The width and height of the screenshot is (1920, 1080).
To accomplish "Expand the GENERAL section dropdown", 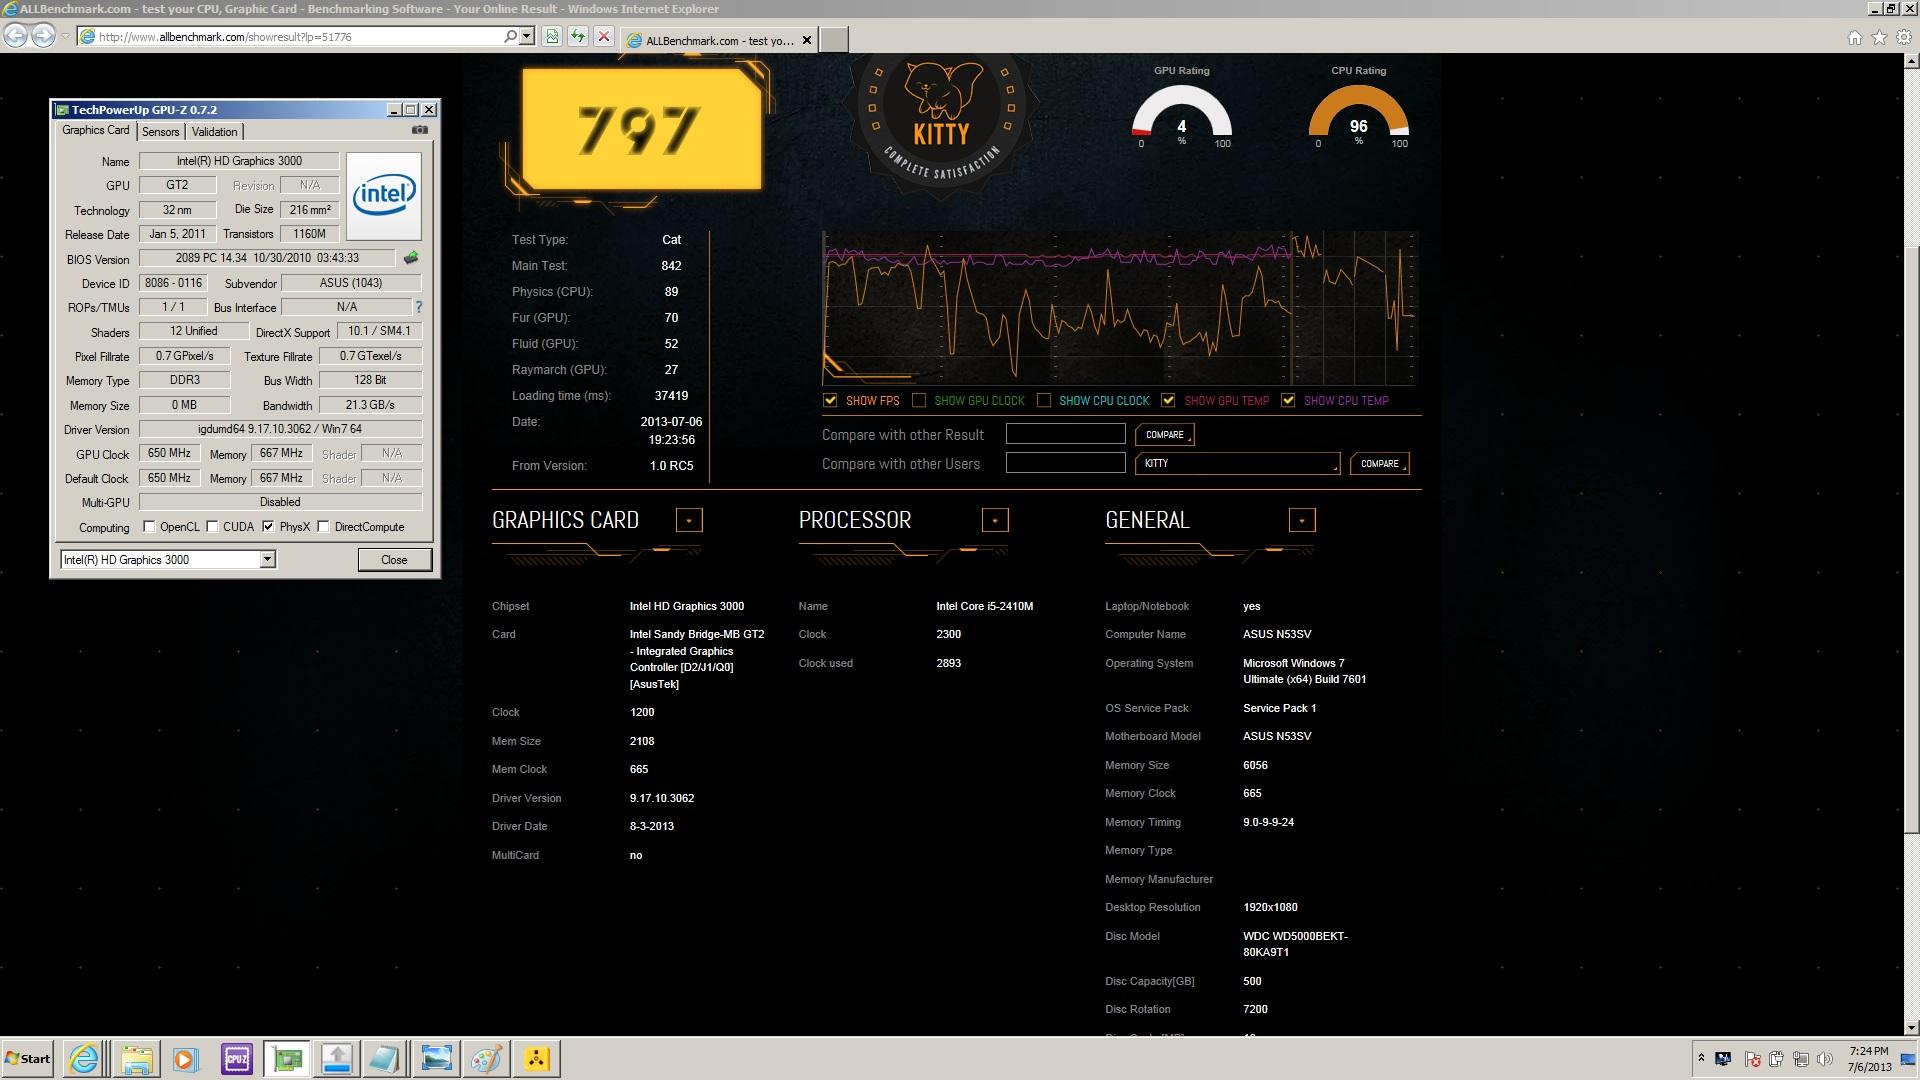I will (x=1301, y=520).
